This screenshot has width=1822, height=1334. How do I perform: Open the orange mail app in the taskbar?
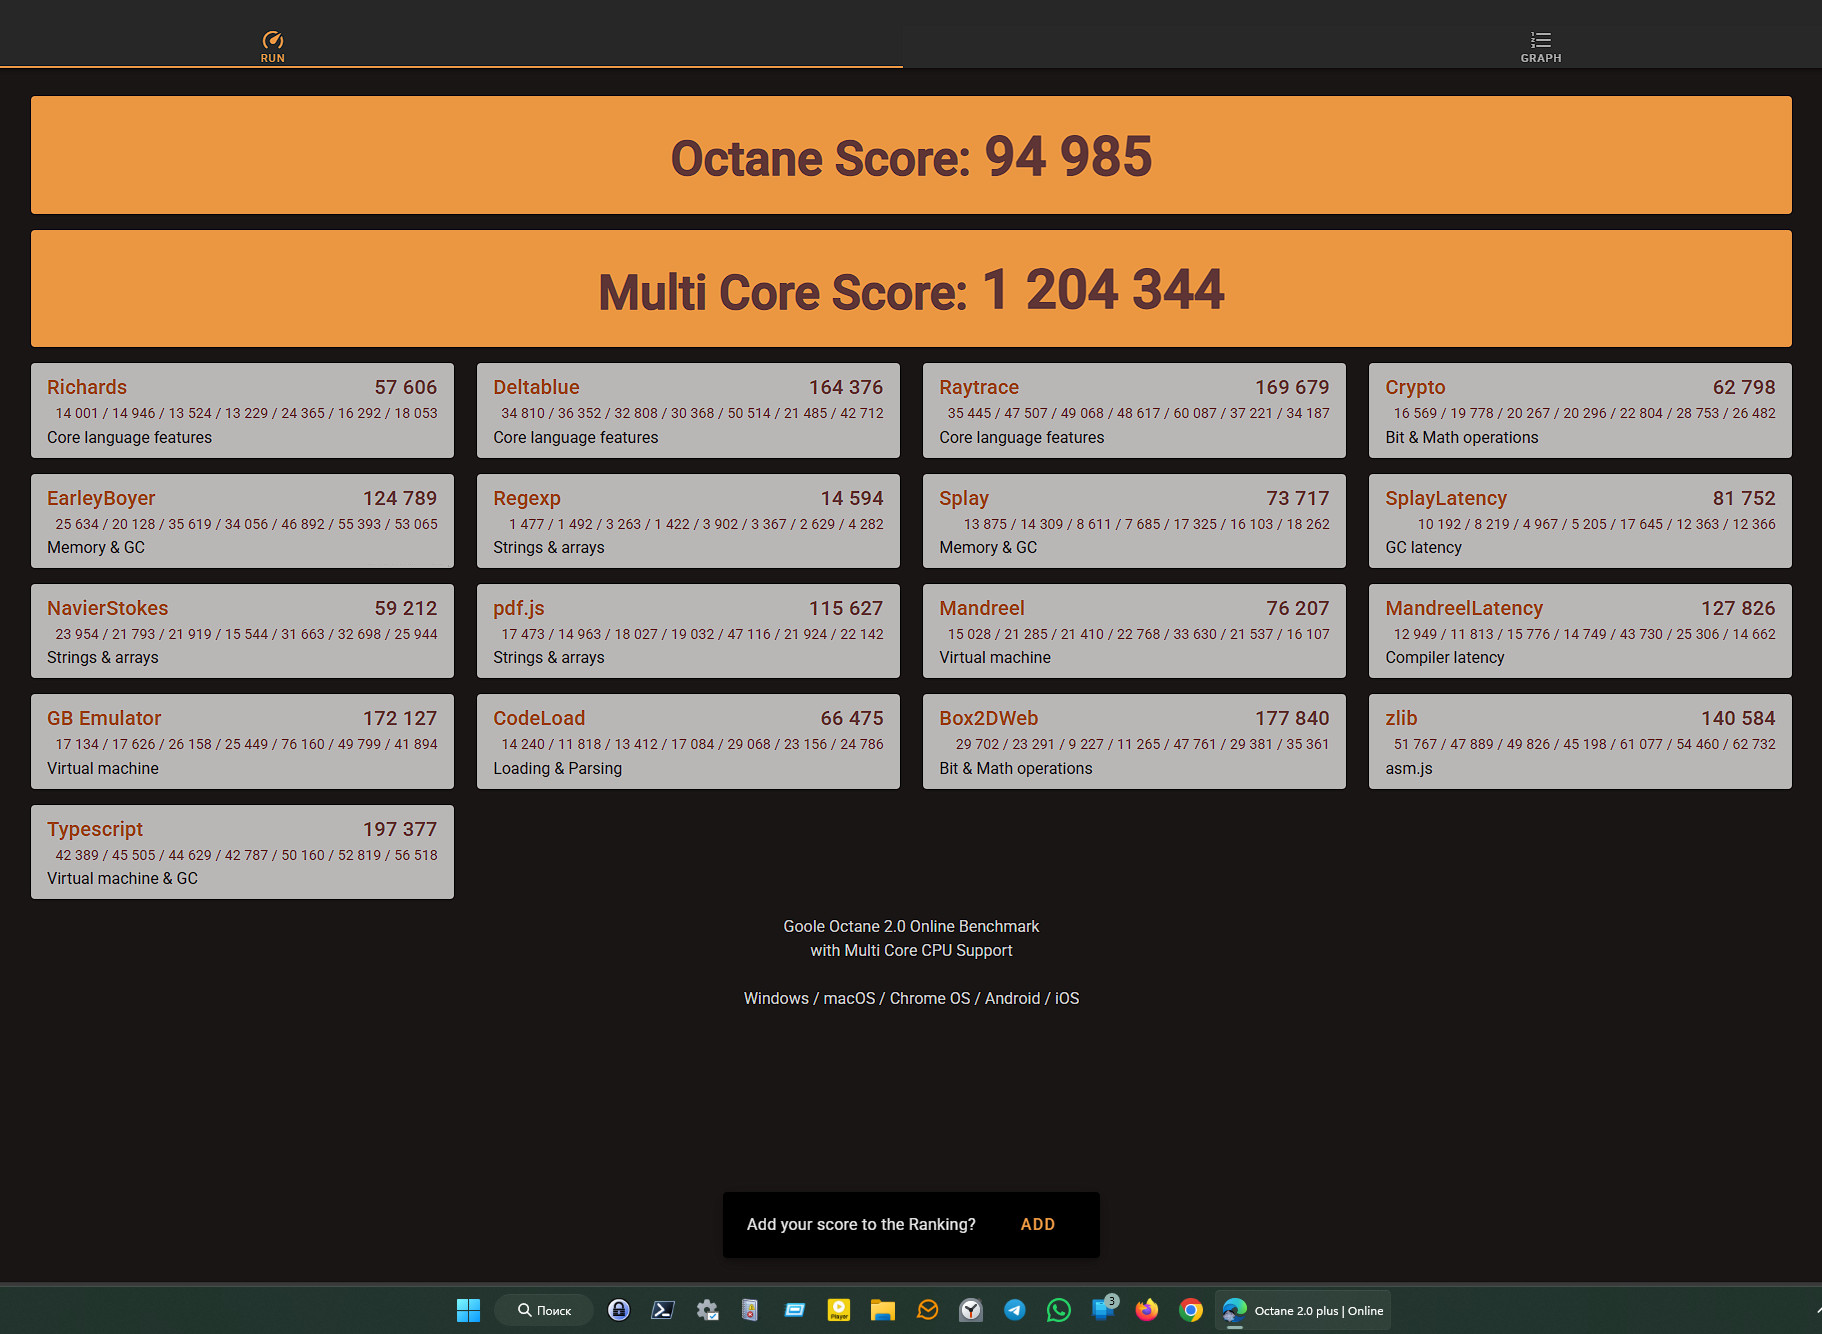pyautogui.click(x=927, y=1310)
